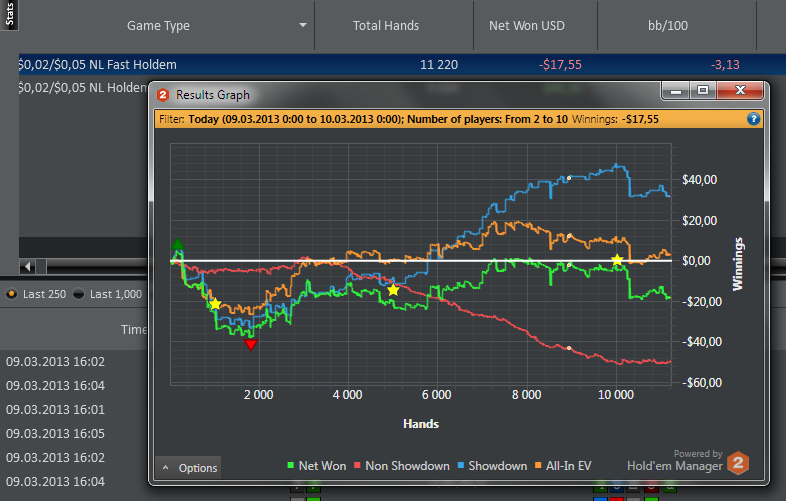Image resolution: width=786 pixels, height=501 pixels.
Task: Select the NL Fast Holdem stats row
Action: pos(300,65)
